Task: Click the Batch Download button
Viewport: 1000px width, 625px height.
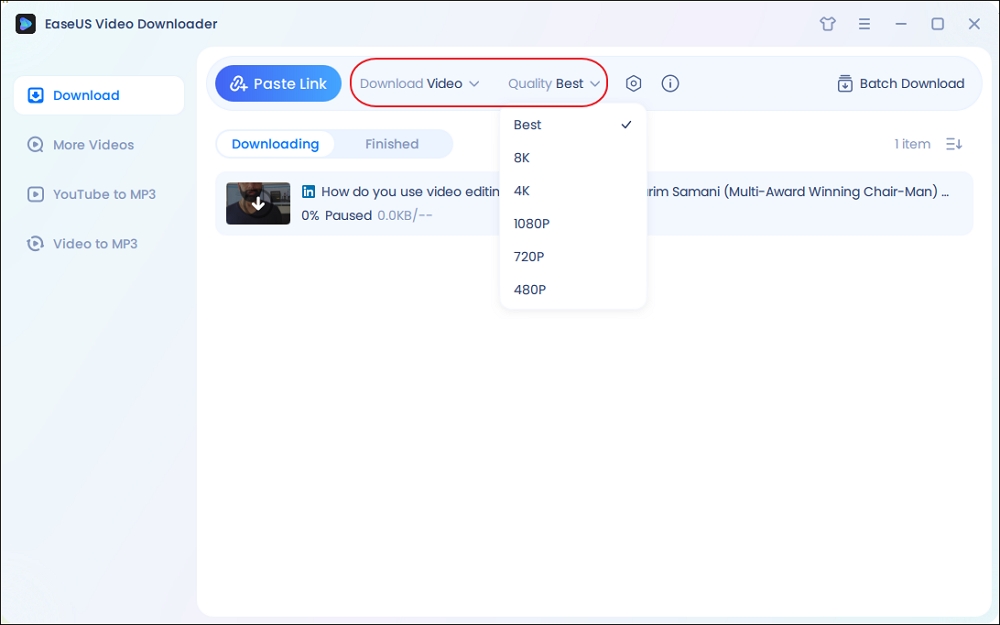Action: click(901, 84)
